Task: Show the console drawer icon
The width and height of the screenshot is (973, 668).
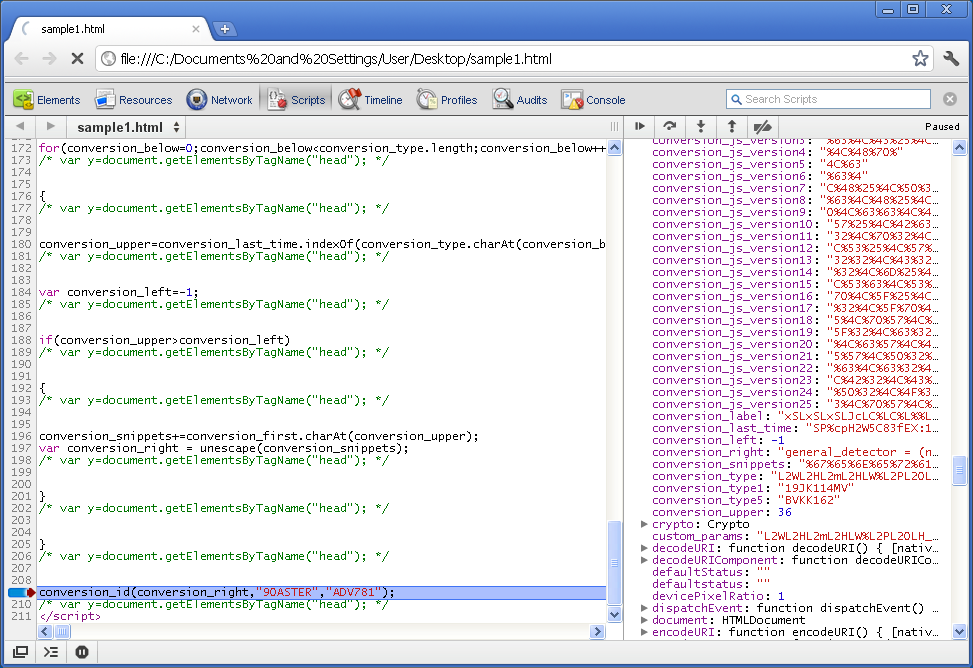Action: 51,652
